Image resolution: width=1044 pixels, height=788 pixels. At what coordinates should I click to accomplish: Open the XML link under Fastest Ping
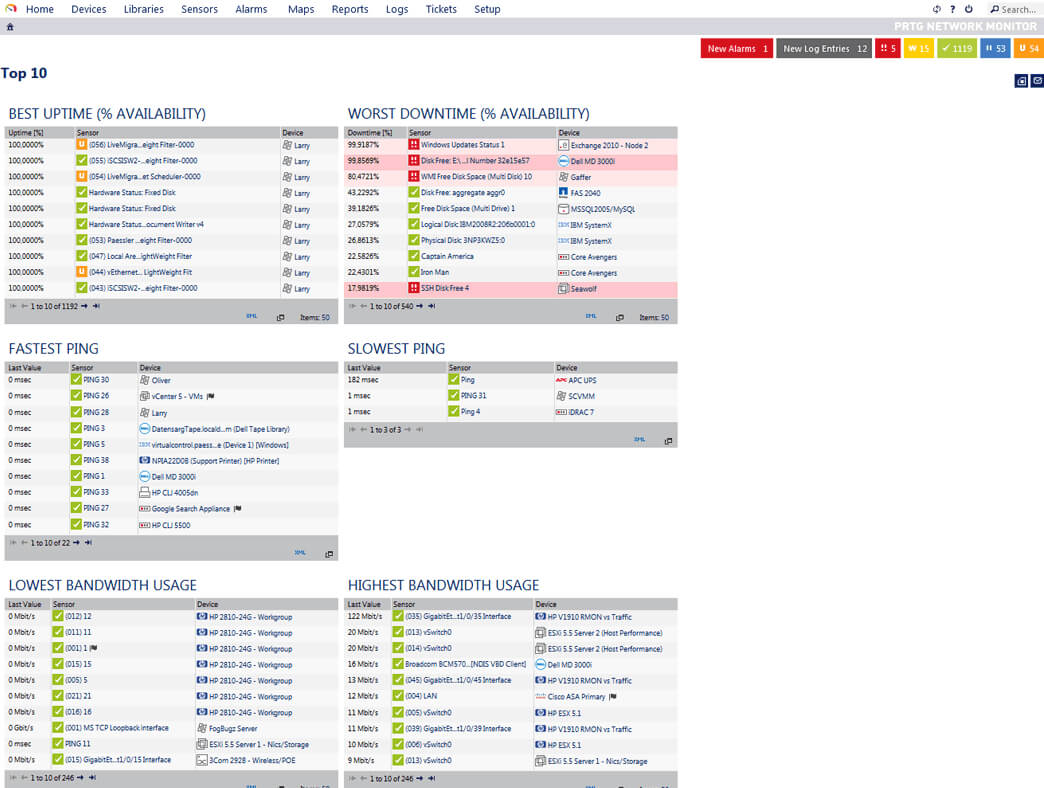click(x=300, y=552)
